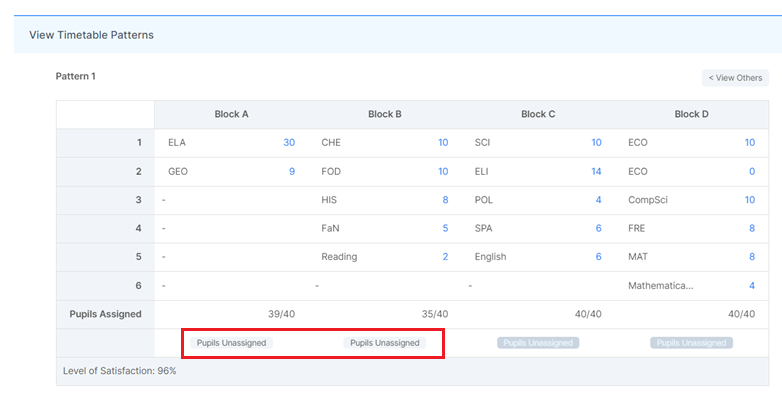Click FOD pupil count 10
This screenshot has height=396, width=782.
coord(443,172)
